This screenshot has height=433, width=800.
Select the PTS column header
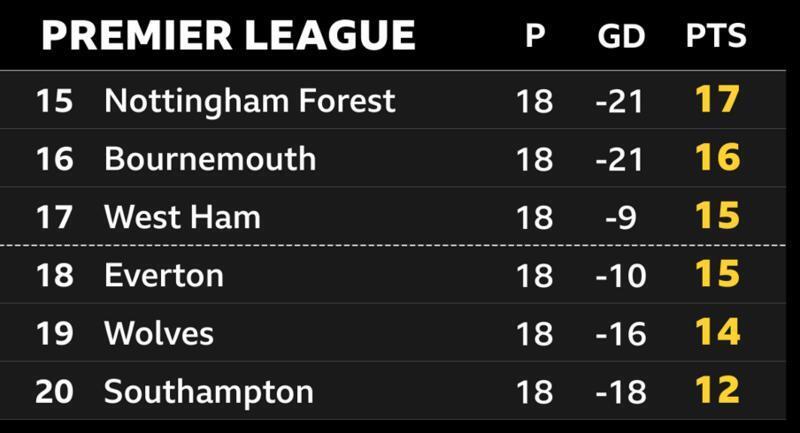(x=716, y=37)
